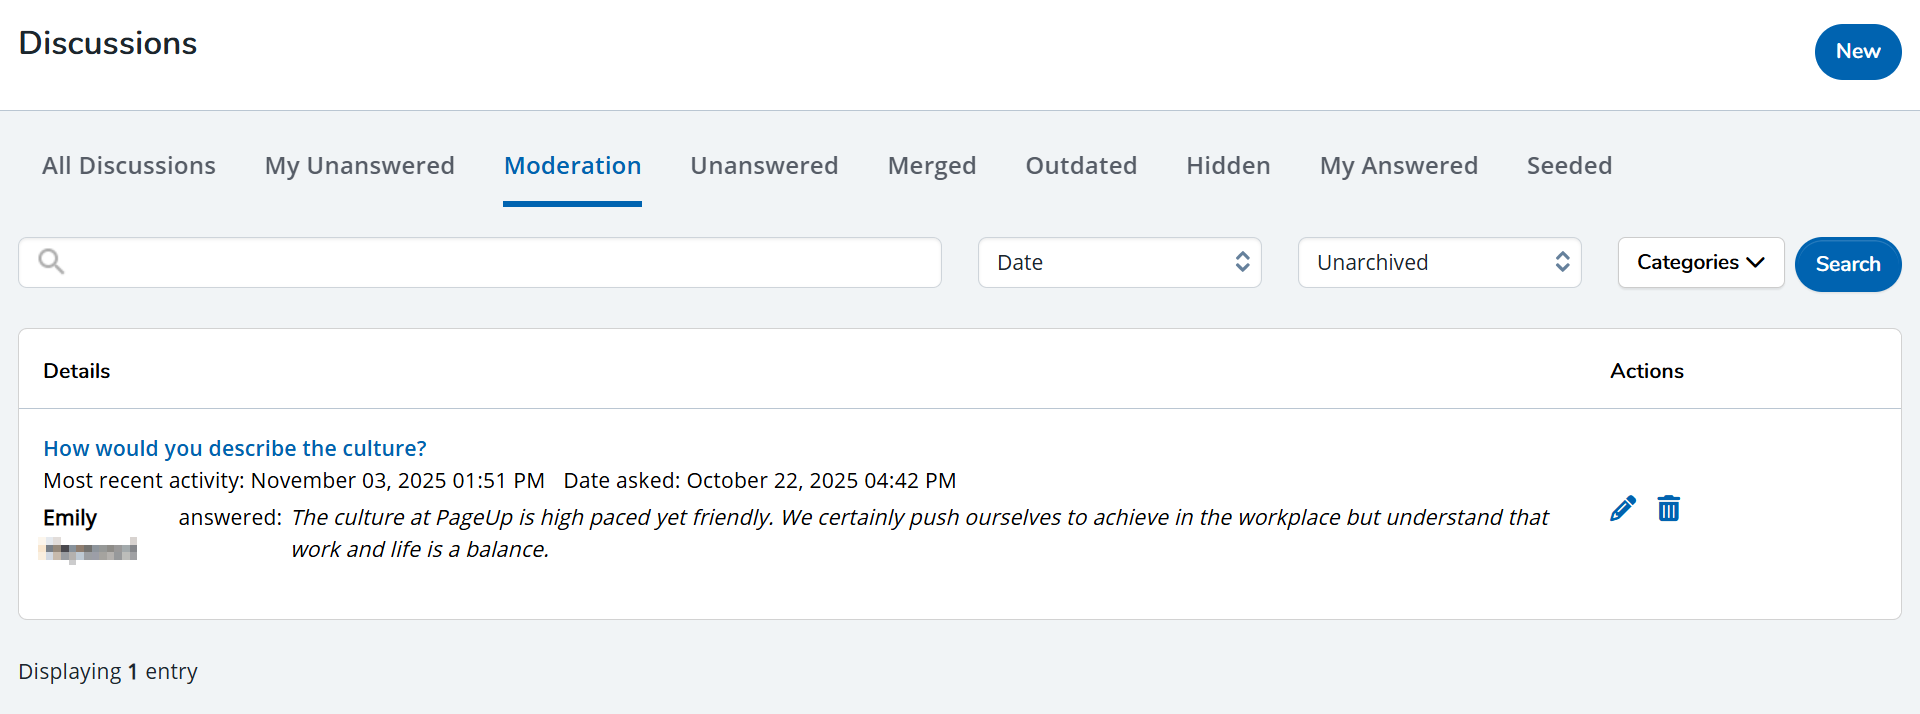Switch to the All Discussions tab
Screen dimensions: 1920x714
tap(129, 166)
